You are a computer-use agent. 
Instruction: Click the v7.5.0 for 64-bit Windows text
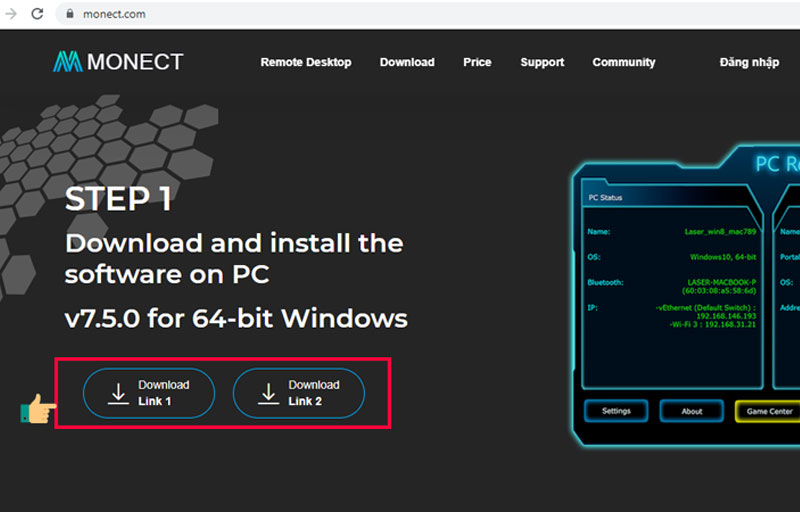[236, 319]
